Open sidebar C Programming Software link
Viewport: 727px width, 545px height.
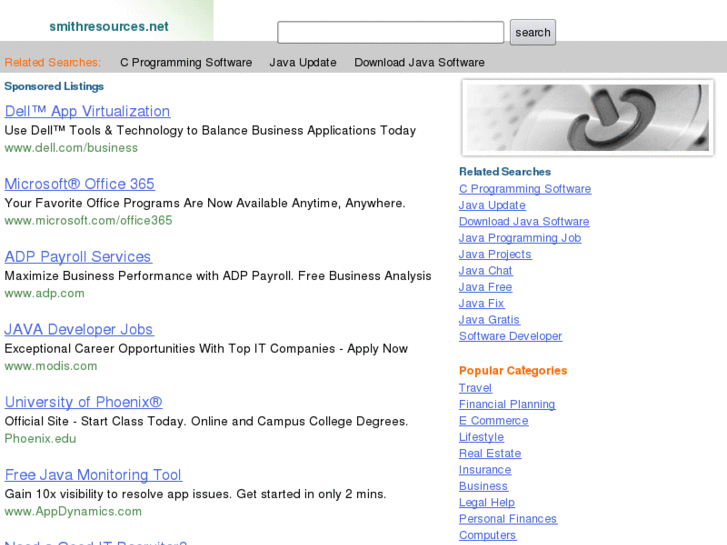coord(525,189)
